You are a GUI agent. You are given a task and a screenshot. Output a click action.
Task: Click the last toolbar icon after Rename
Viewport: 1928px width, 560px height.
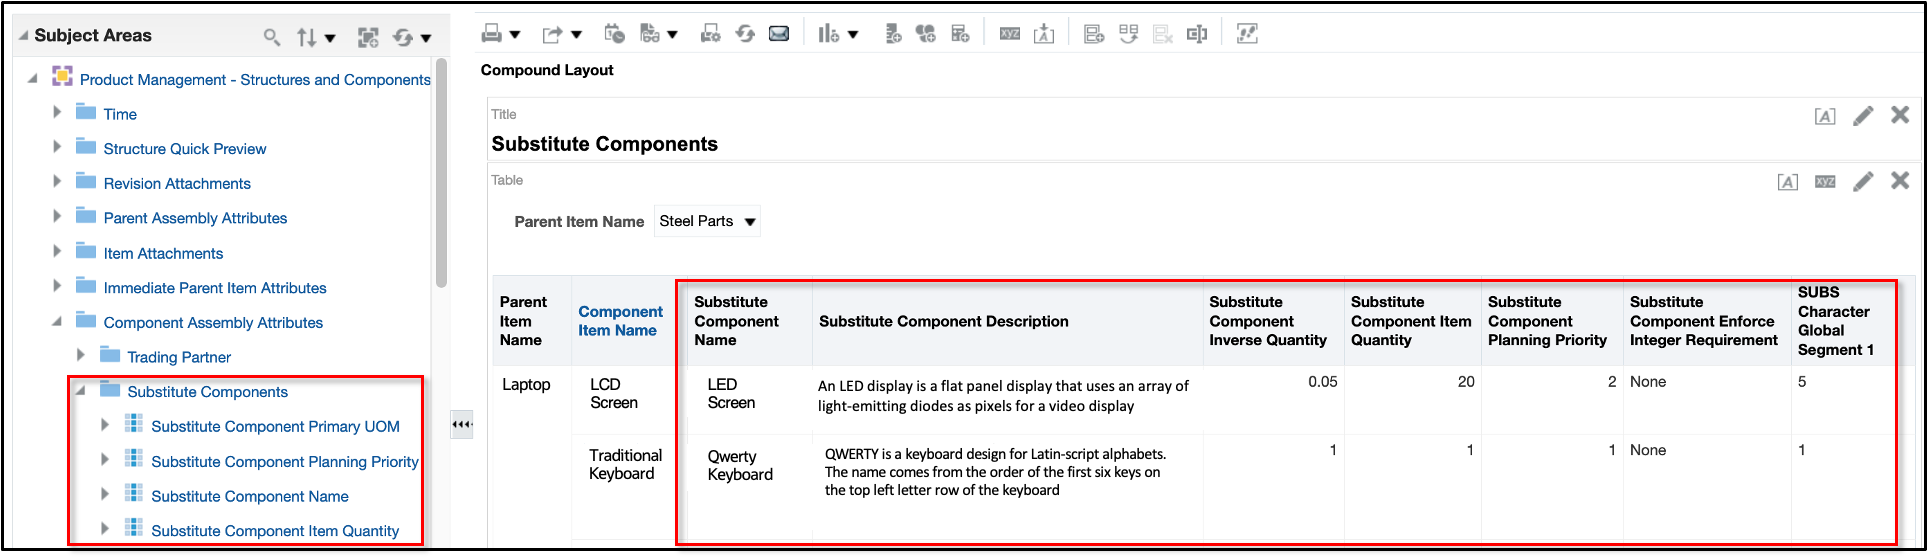click(x=1247, y=34)
